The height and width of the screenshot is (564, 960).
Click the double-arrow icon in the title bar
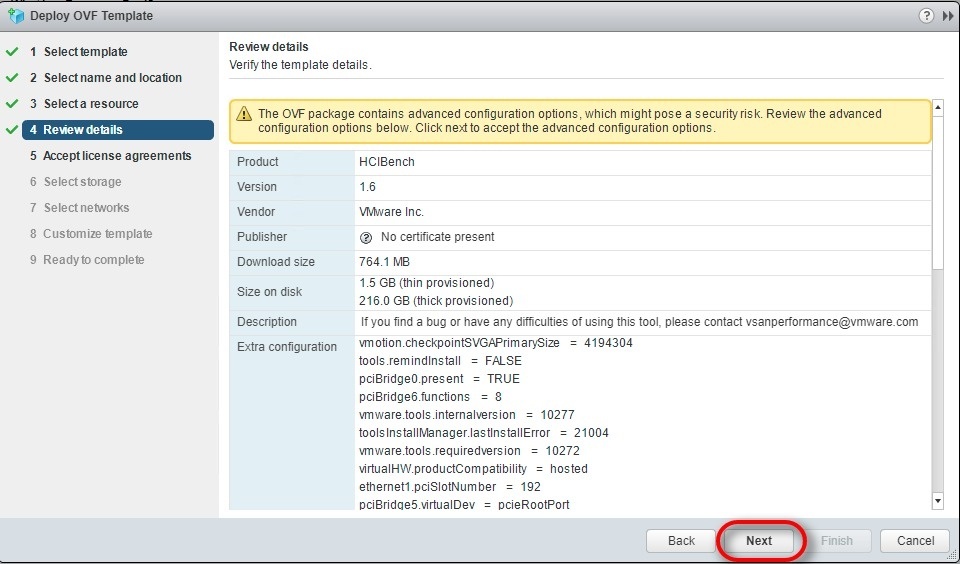tap(947, 16)
